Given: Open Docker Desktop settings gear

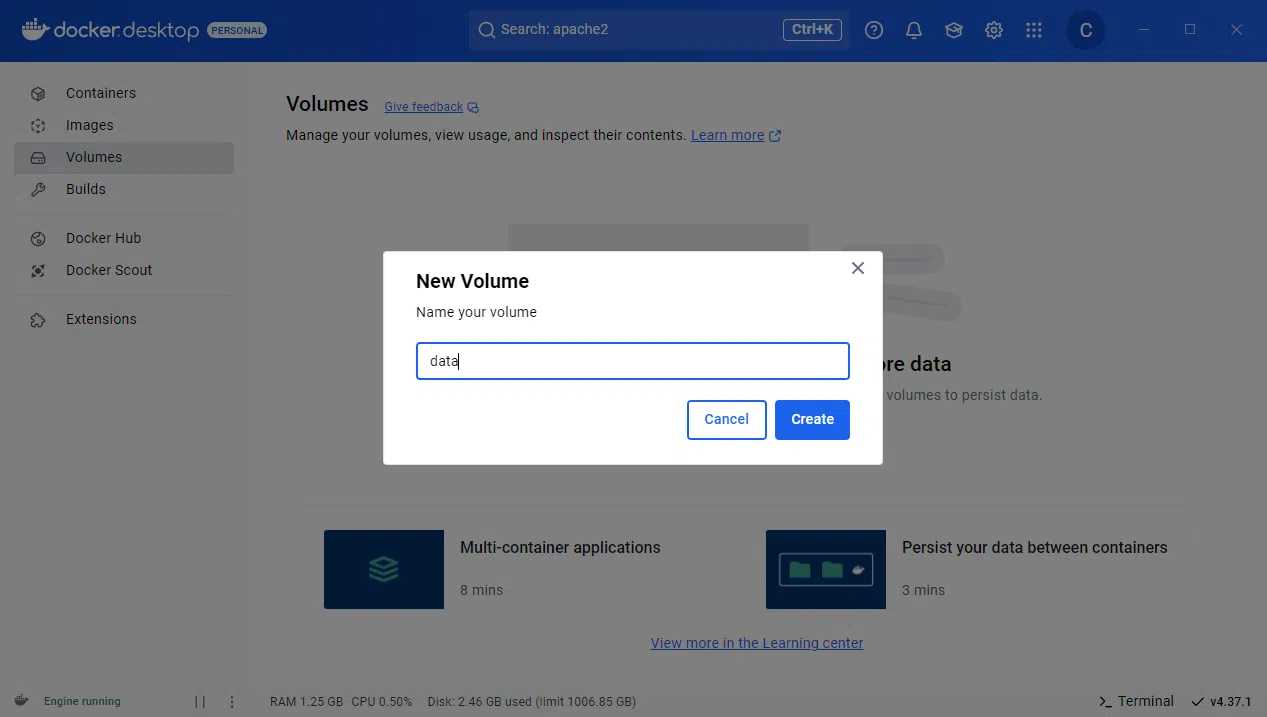Looking at the screenshot, I should tap(993, 30).
